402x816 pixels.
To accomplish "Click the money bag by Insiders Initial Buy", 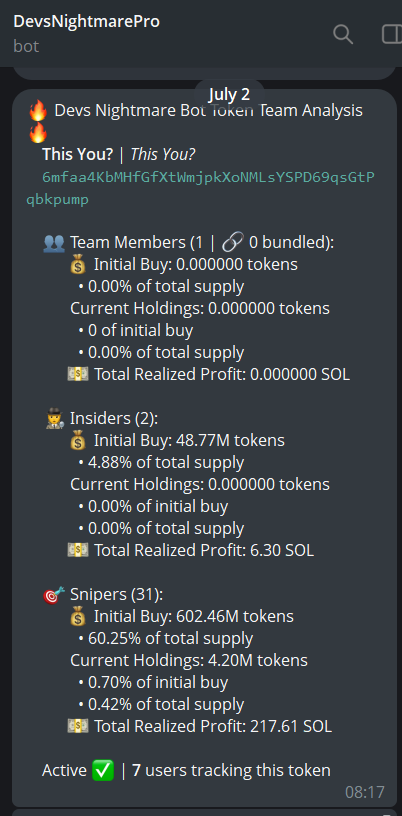I will 78,440.
